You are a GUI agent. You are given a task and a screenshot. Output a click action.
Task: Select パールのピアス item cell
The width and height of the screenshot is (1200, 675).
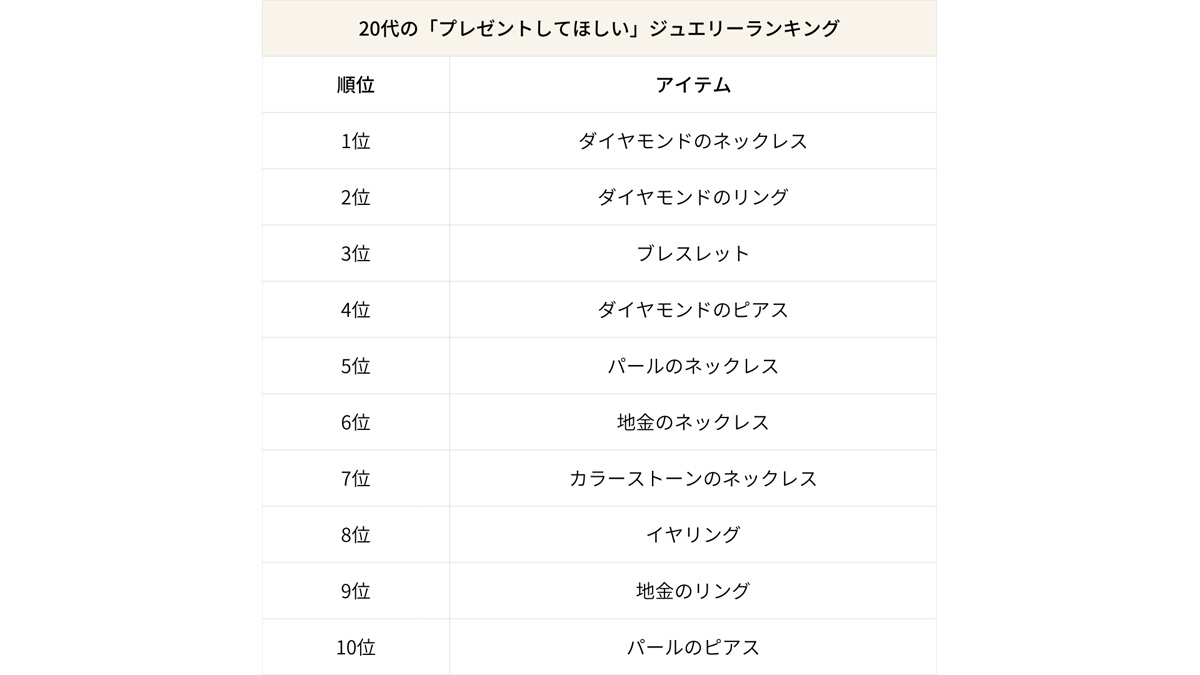click(x=693, y=647)
